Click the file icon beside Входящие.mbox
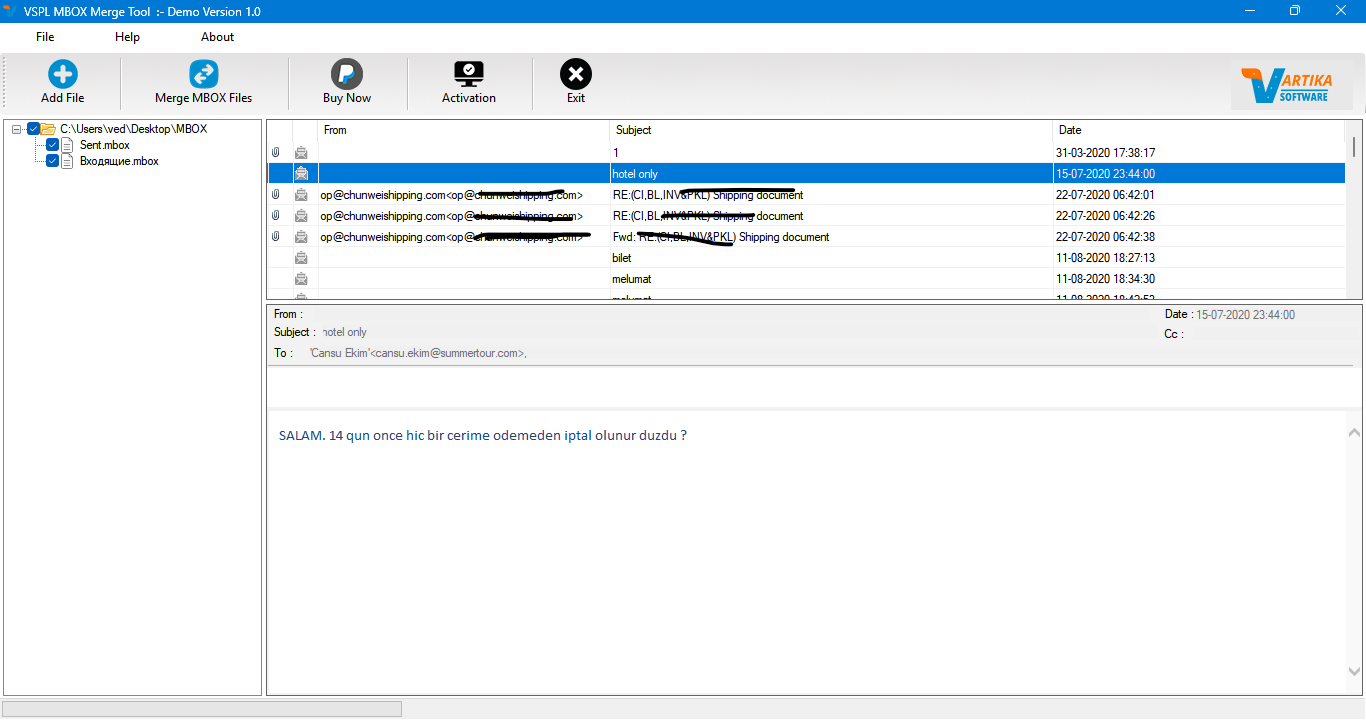Screen dimensions: 1366x720 point(67,161)
